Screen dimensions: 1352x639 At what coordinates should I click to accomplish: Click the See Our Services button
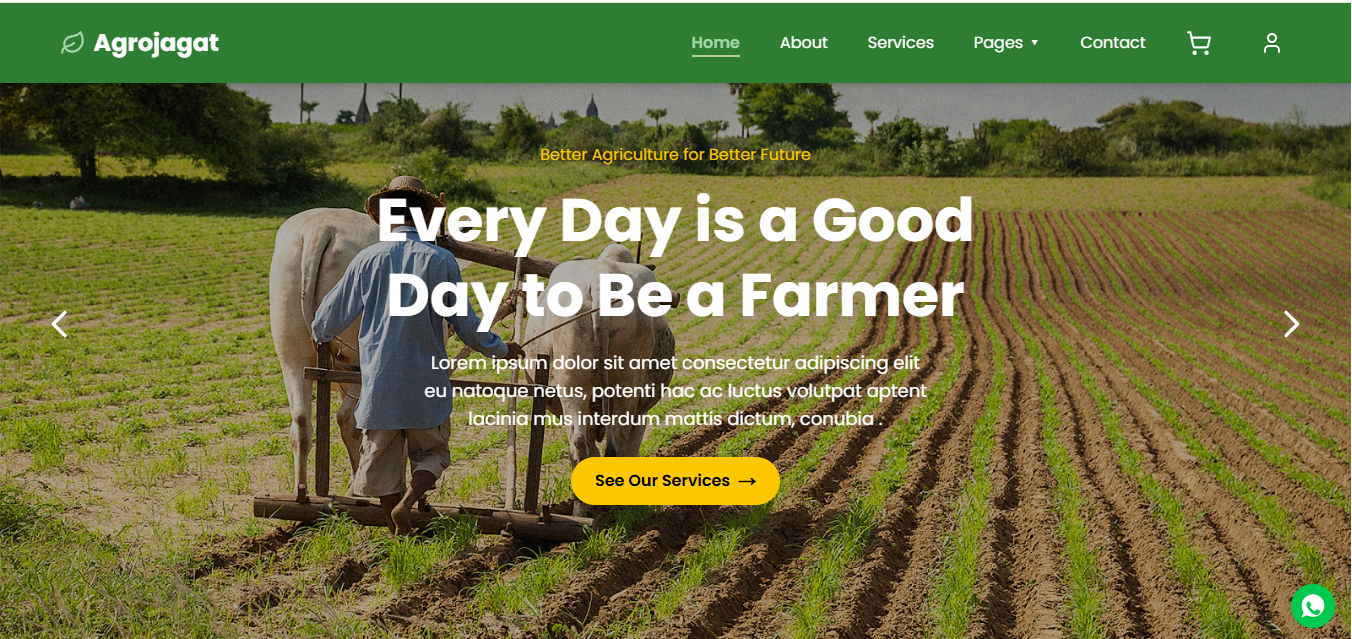[x=675, y=481]
